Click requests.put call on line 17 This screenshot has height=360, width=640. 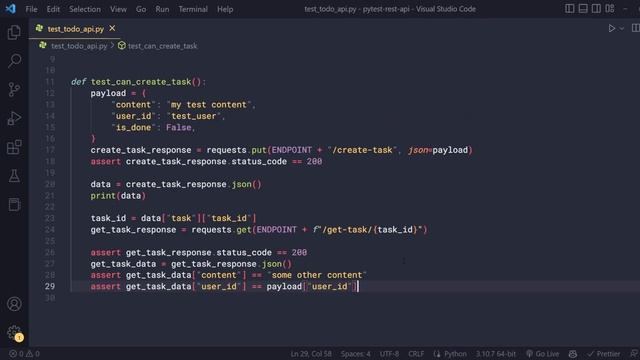click(x=236, y=150)
